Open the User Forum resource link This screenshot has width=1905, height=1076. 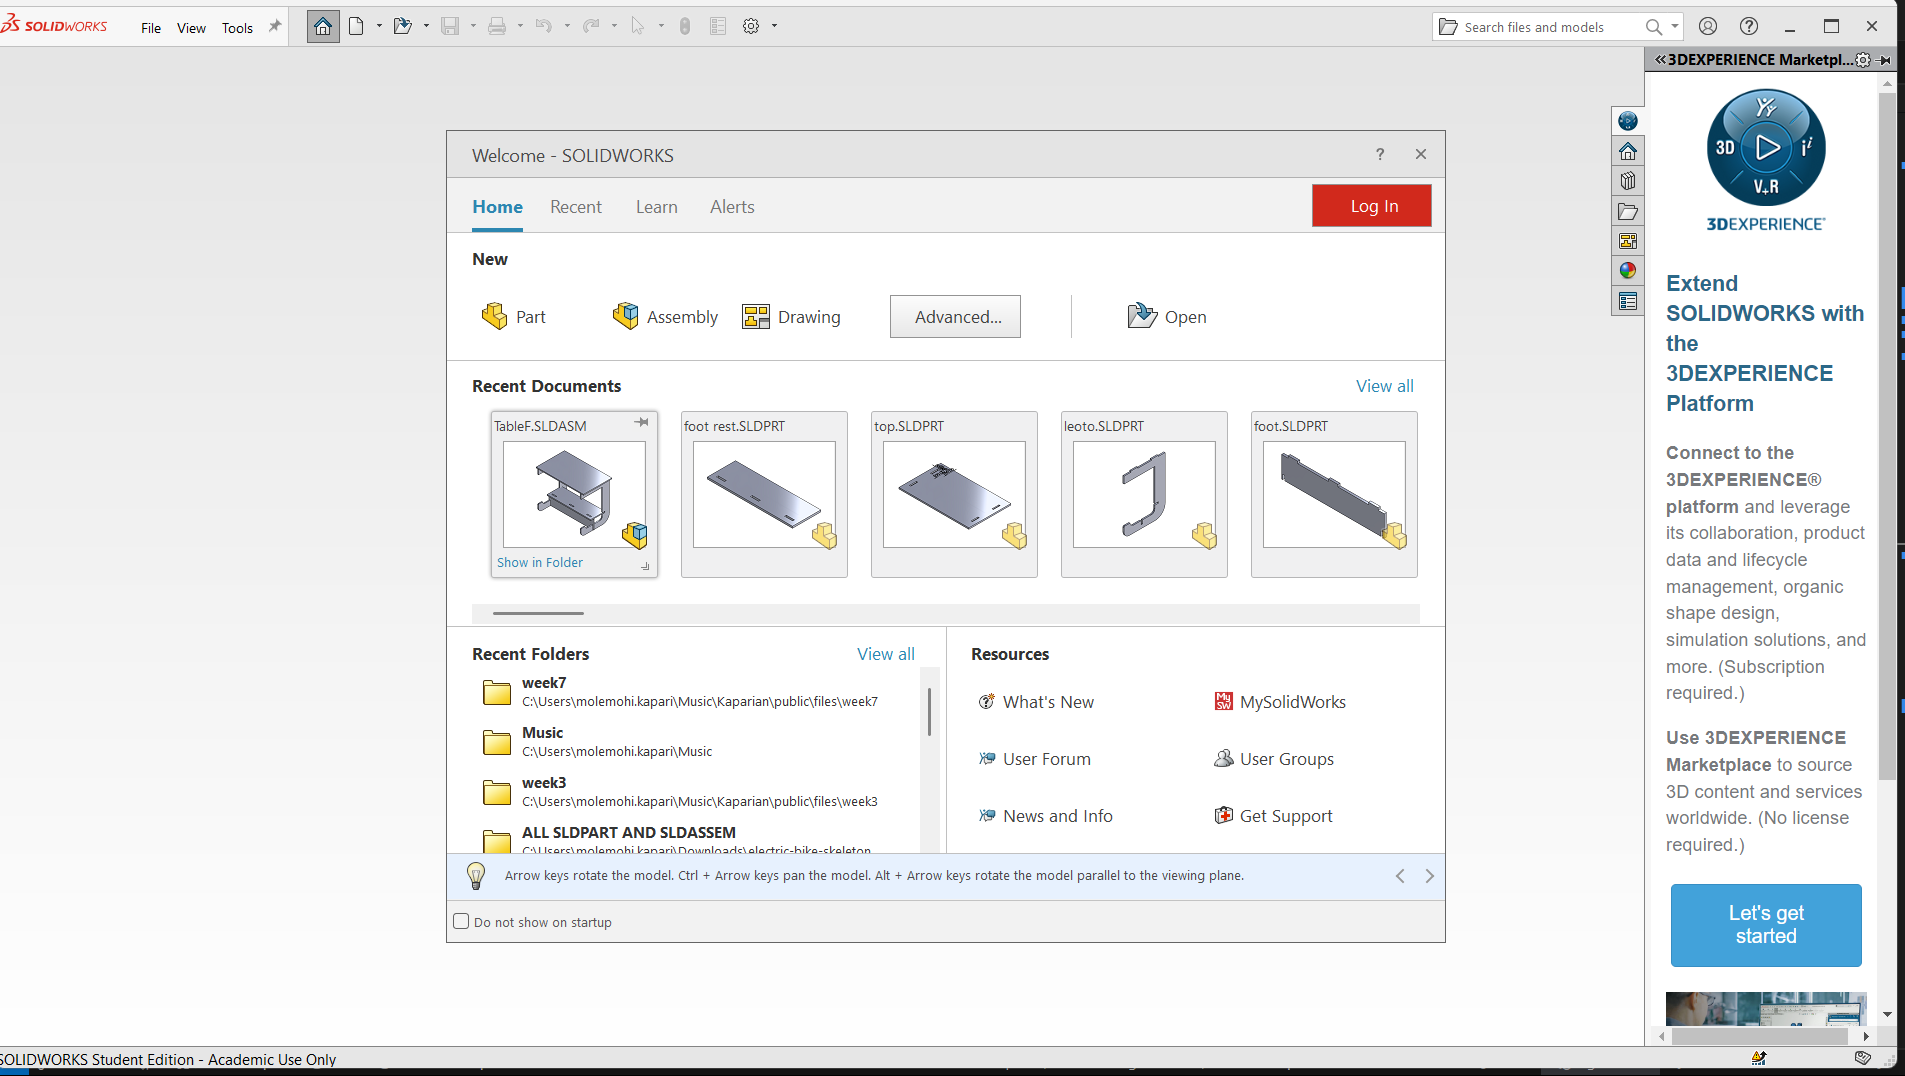[x=1034, y=759]
